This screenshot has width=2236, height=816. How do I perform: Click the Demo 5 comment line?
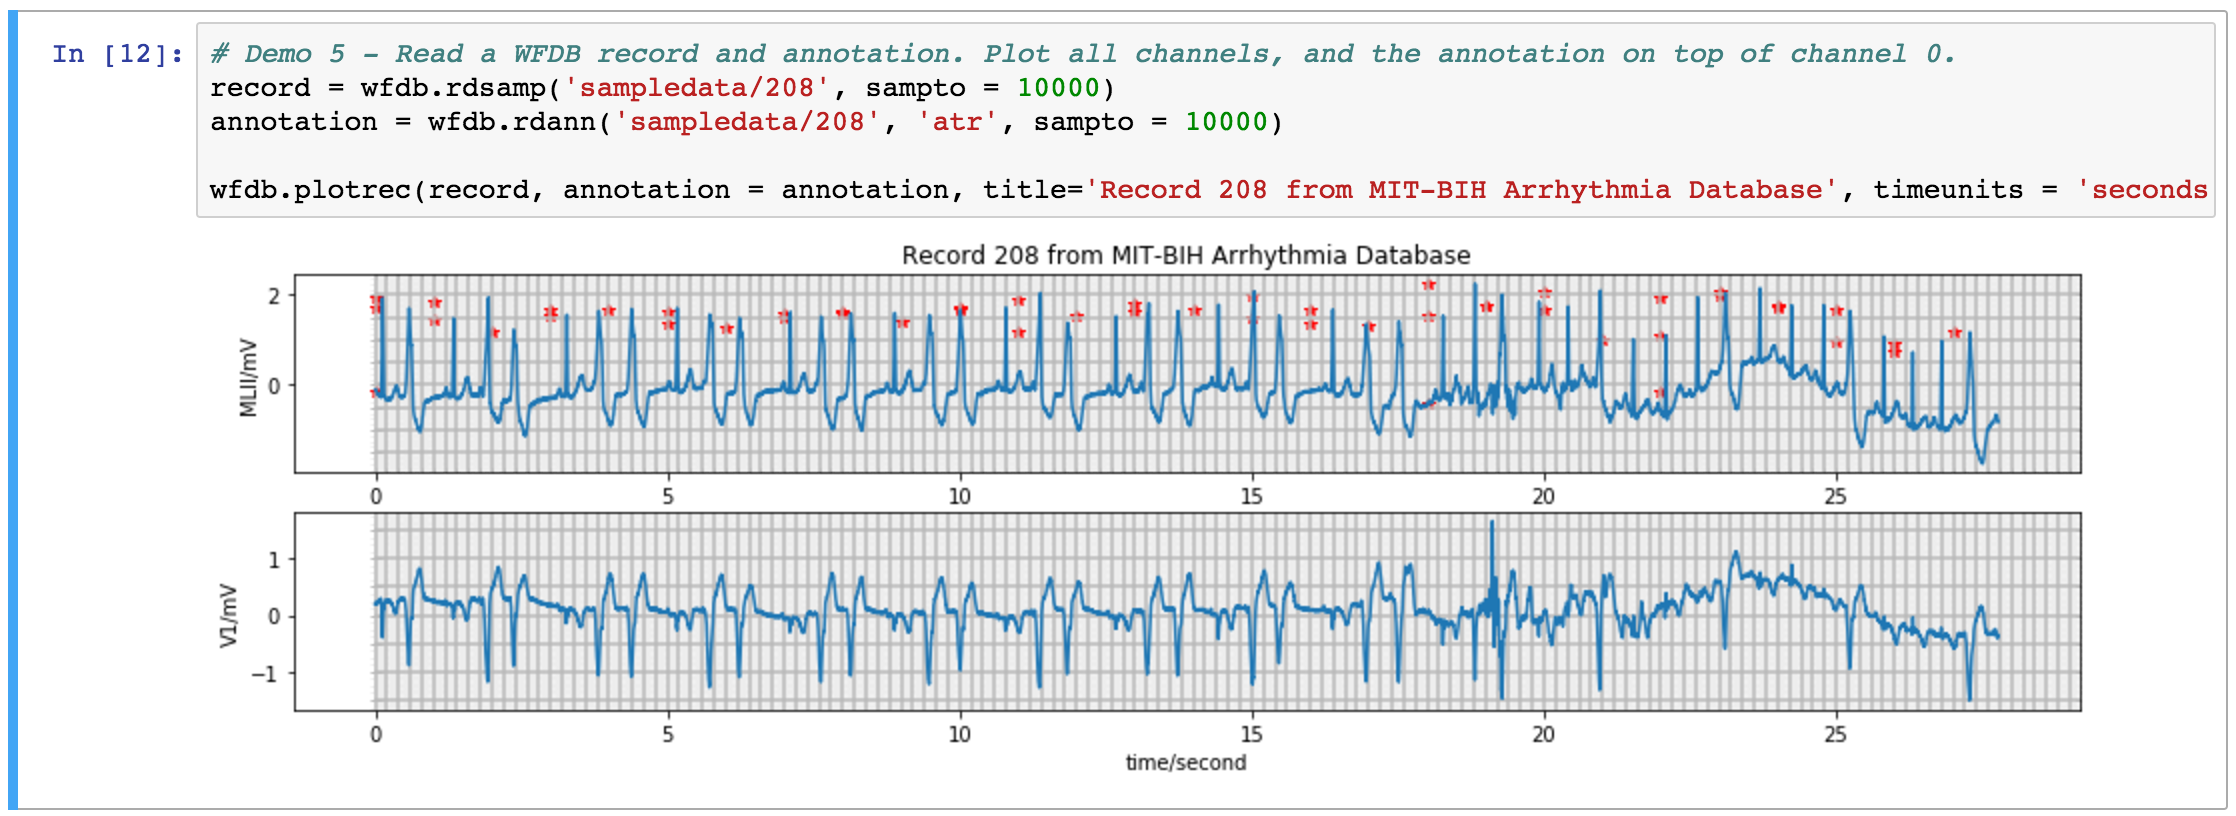click(1083, 54)
